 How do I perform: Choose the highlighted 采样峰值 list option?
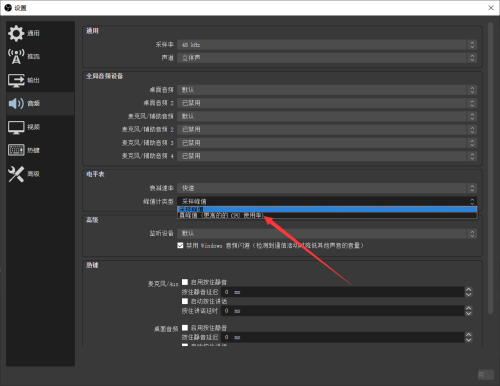tap(327, 209)
